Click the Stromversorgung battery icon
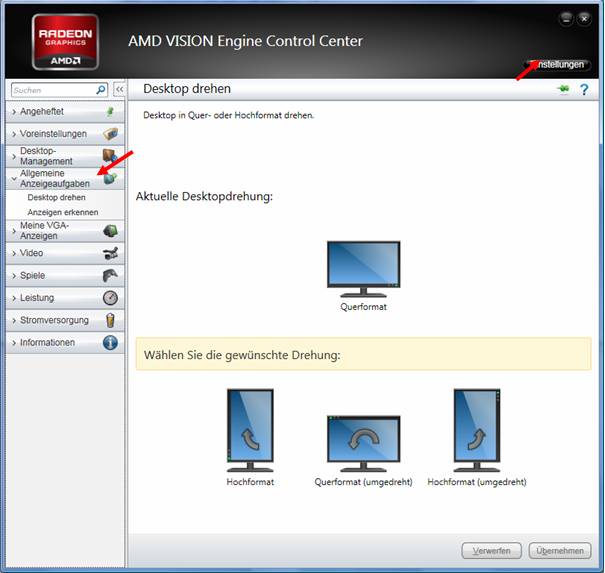 (x=110, y=320)
